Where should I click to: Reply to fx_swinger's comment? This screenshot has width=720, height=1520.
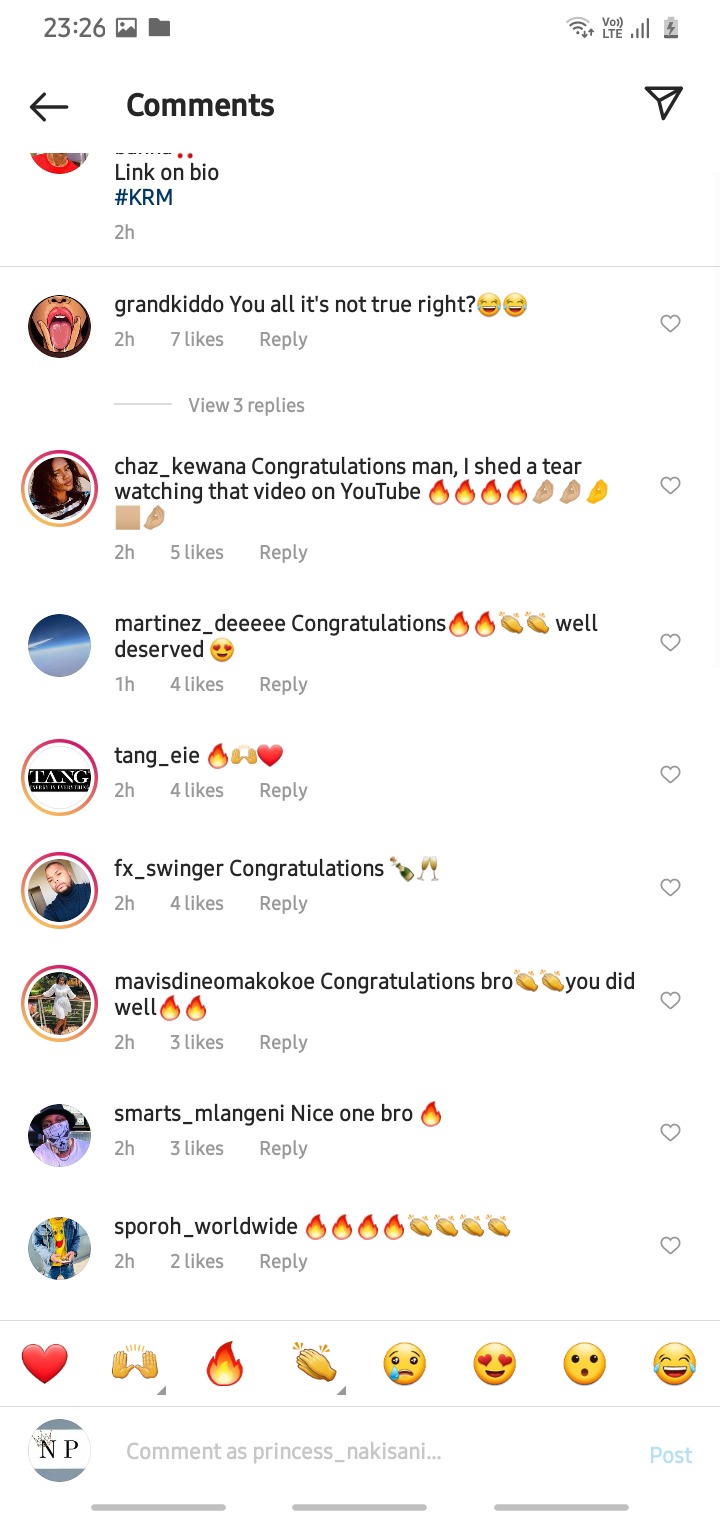[x=283, y=903]
